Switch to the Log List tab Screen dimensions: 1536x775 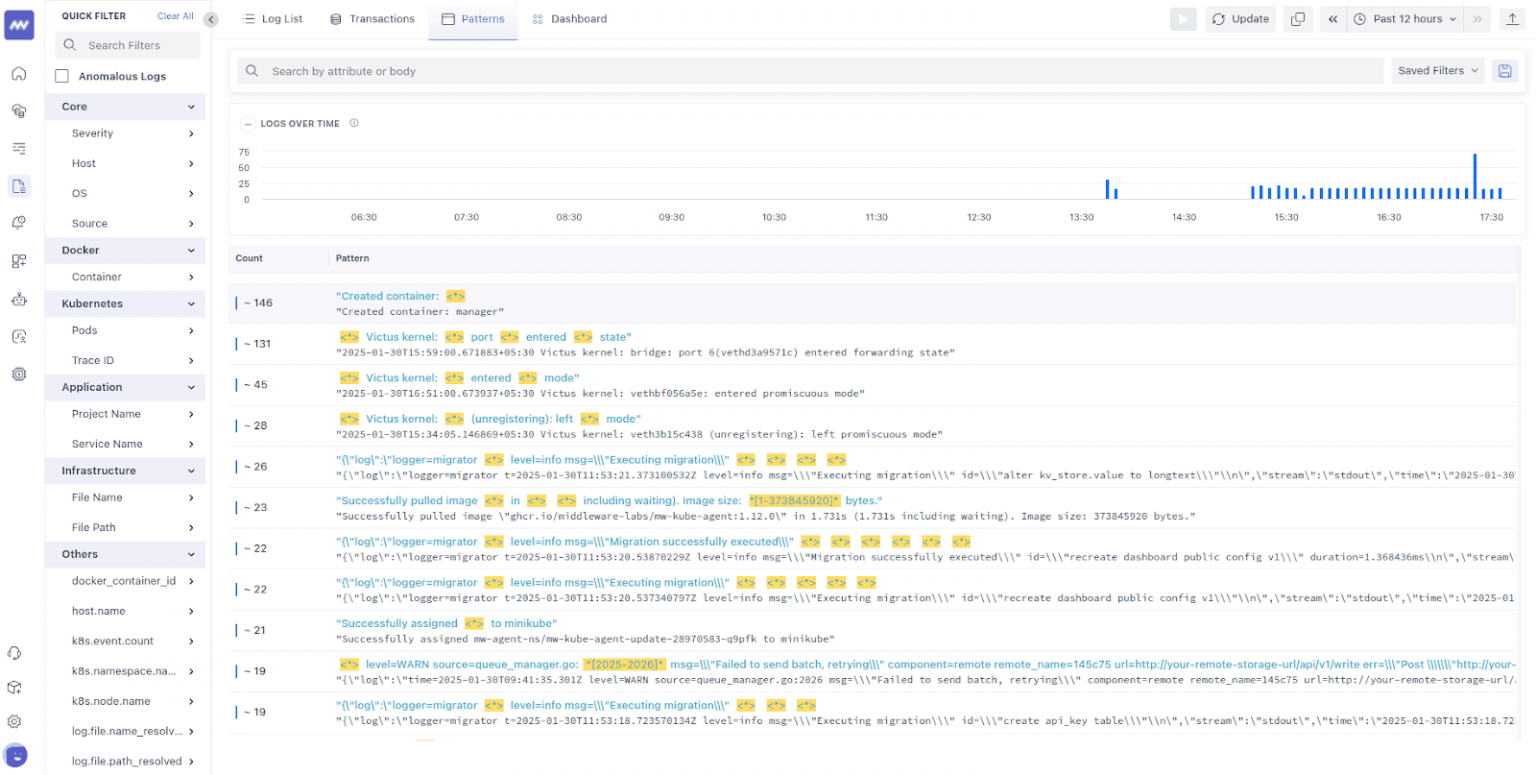(x=273, y=19)
